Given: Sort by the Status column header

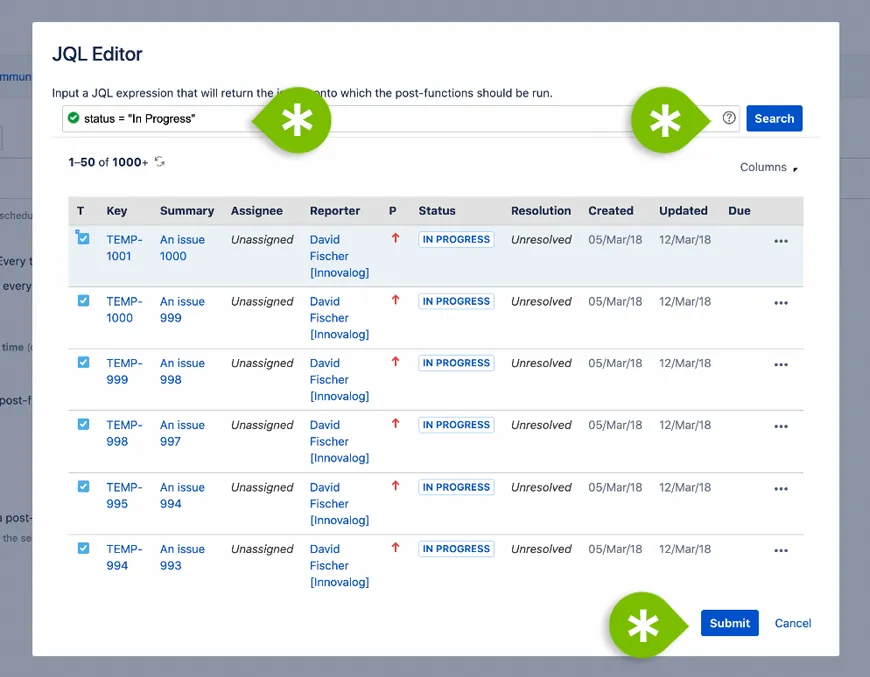Looking at the screenshot, I should point(437,210).
